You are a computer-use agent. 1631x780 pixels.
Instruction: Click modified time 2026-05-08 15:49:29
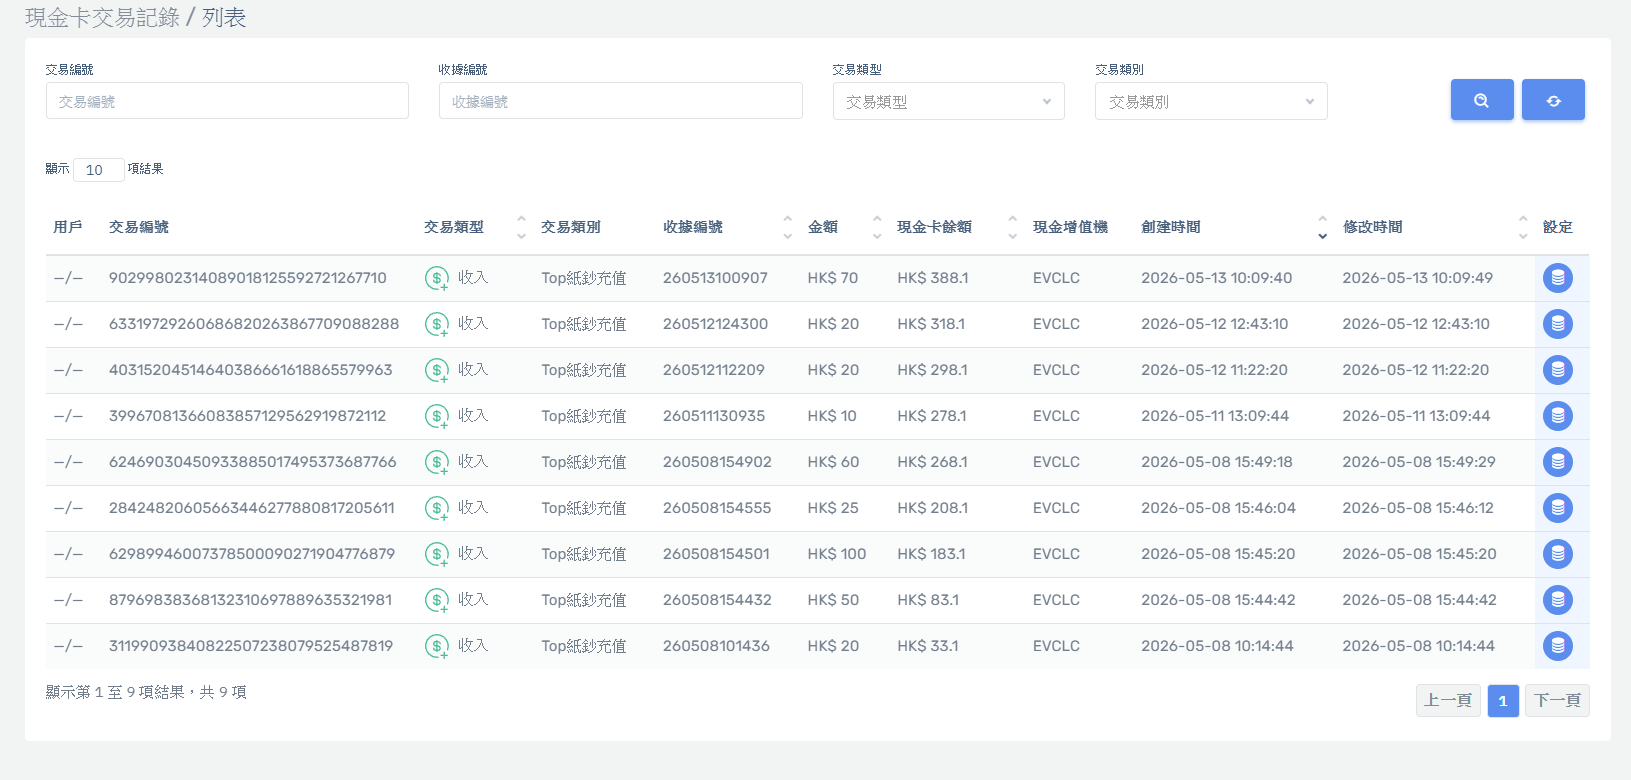coord(1419,462)
